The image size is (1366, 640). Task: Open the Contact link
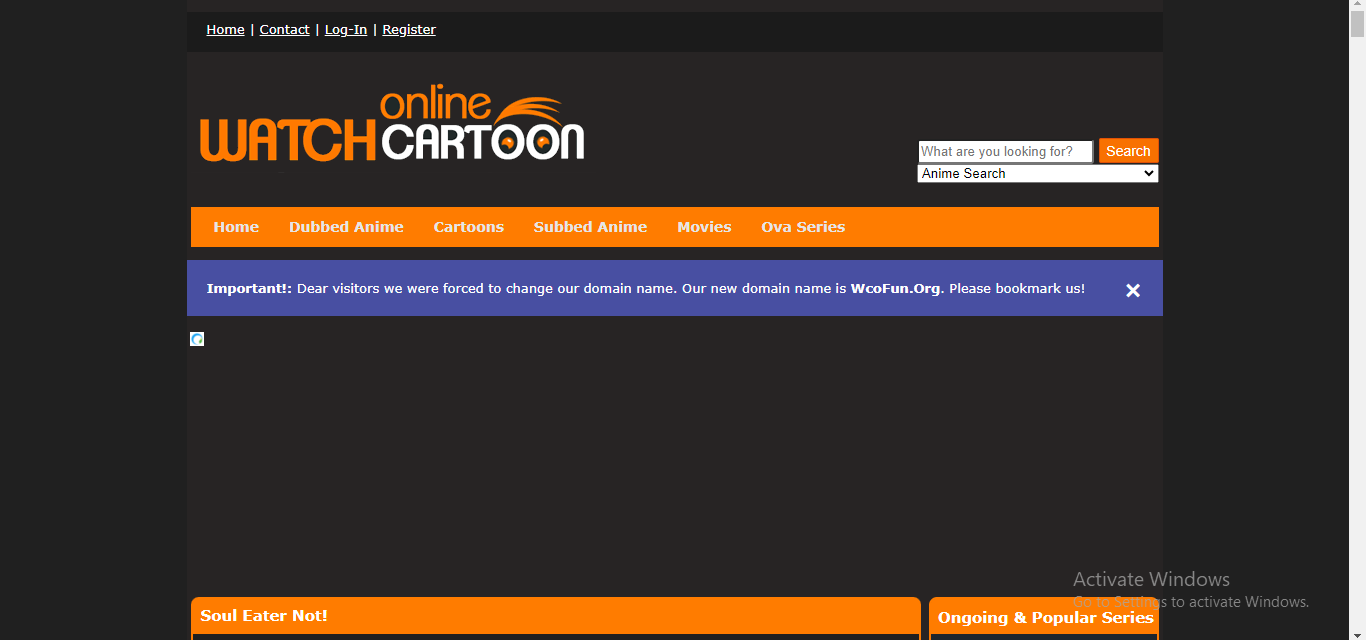pyautogui.click(x=284, y=30)
